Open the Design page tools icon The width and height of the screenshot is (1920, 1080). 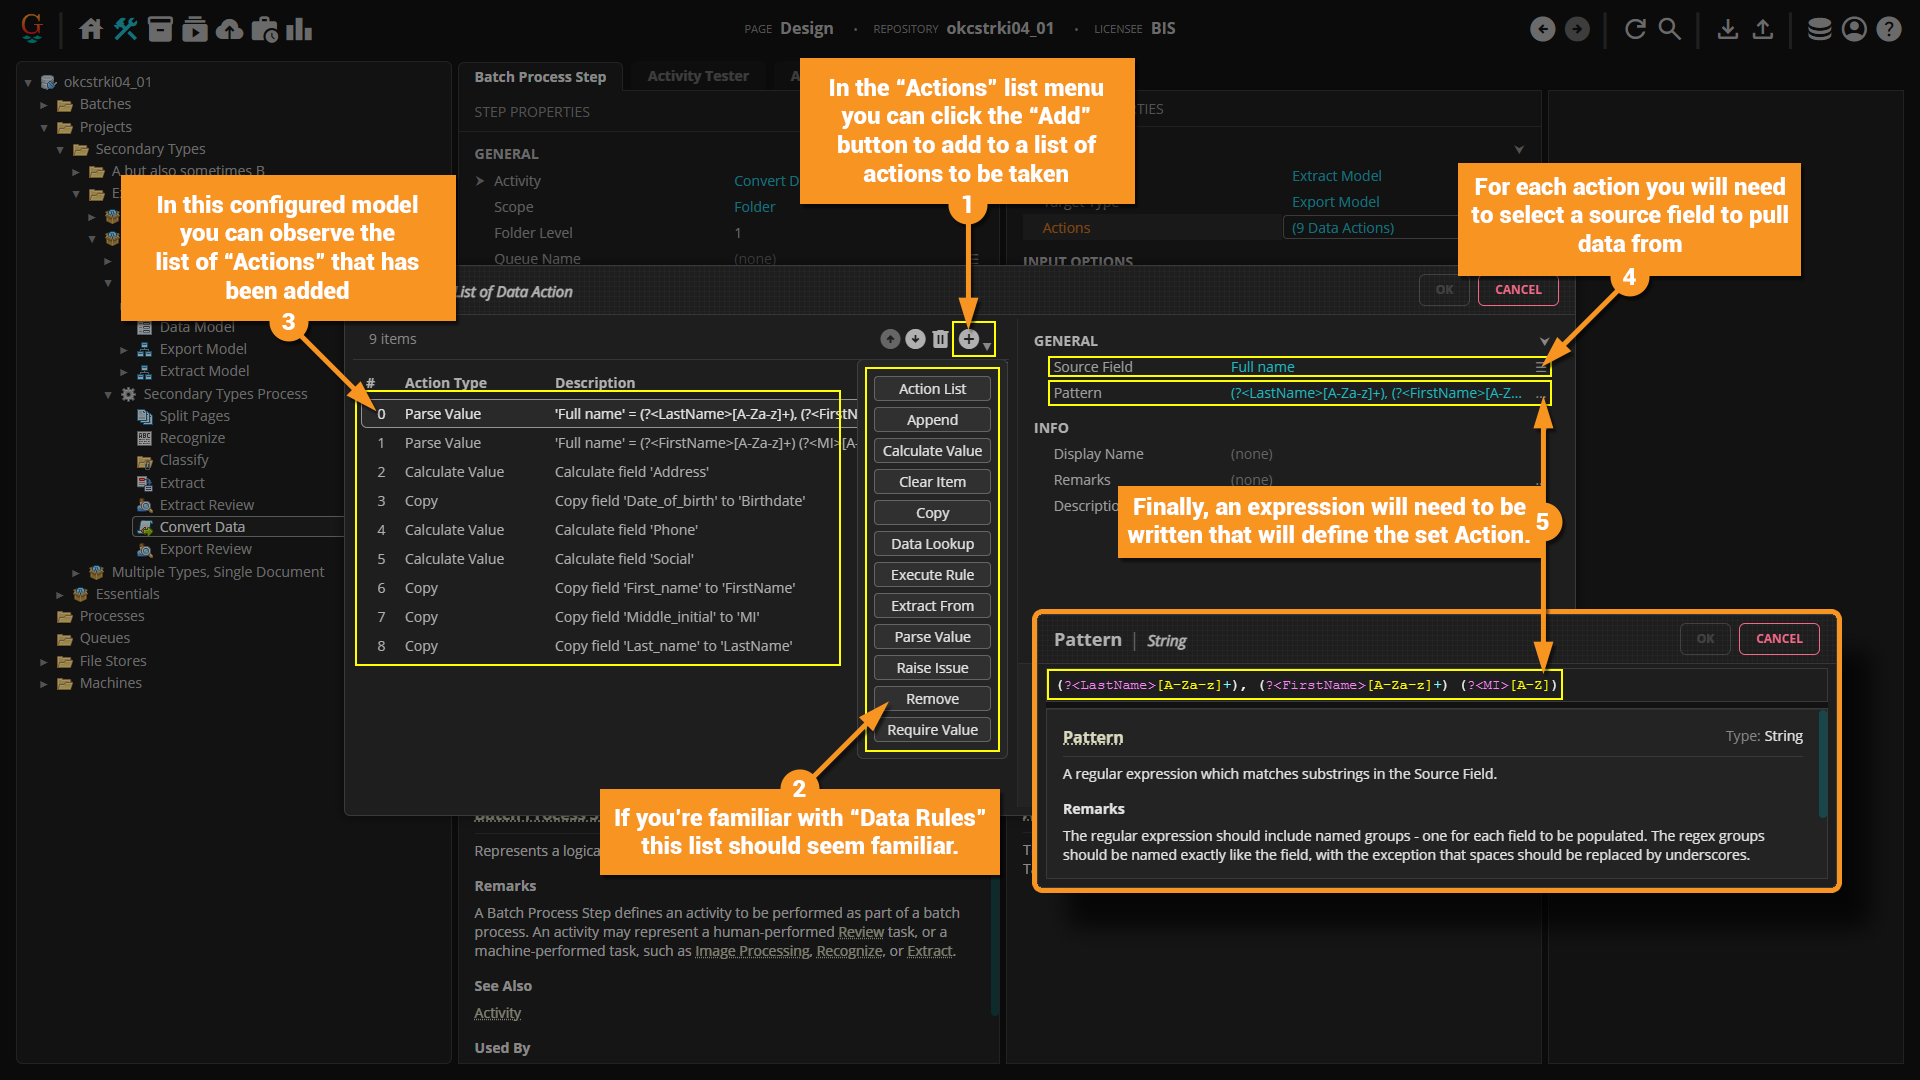pos(125,29)
